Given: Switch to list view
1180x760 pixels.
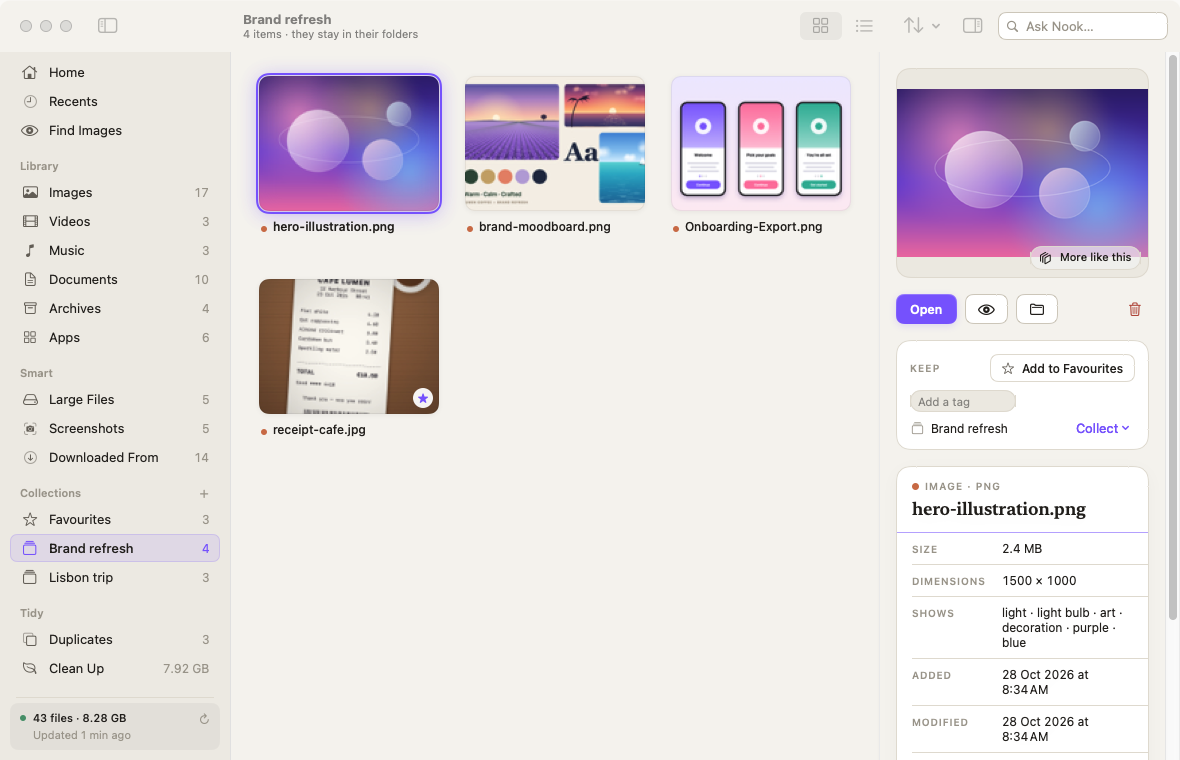Looking at the screenshot, I should click(864, 26).
